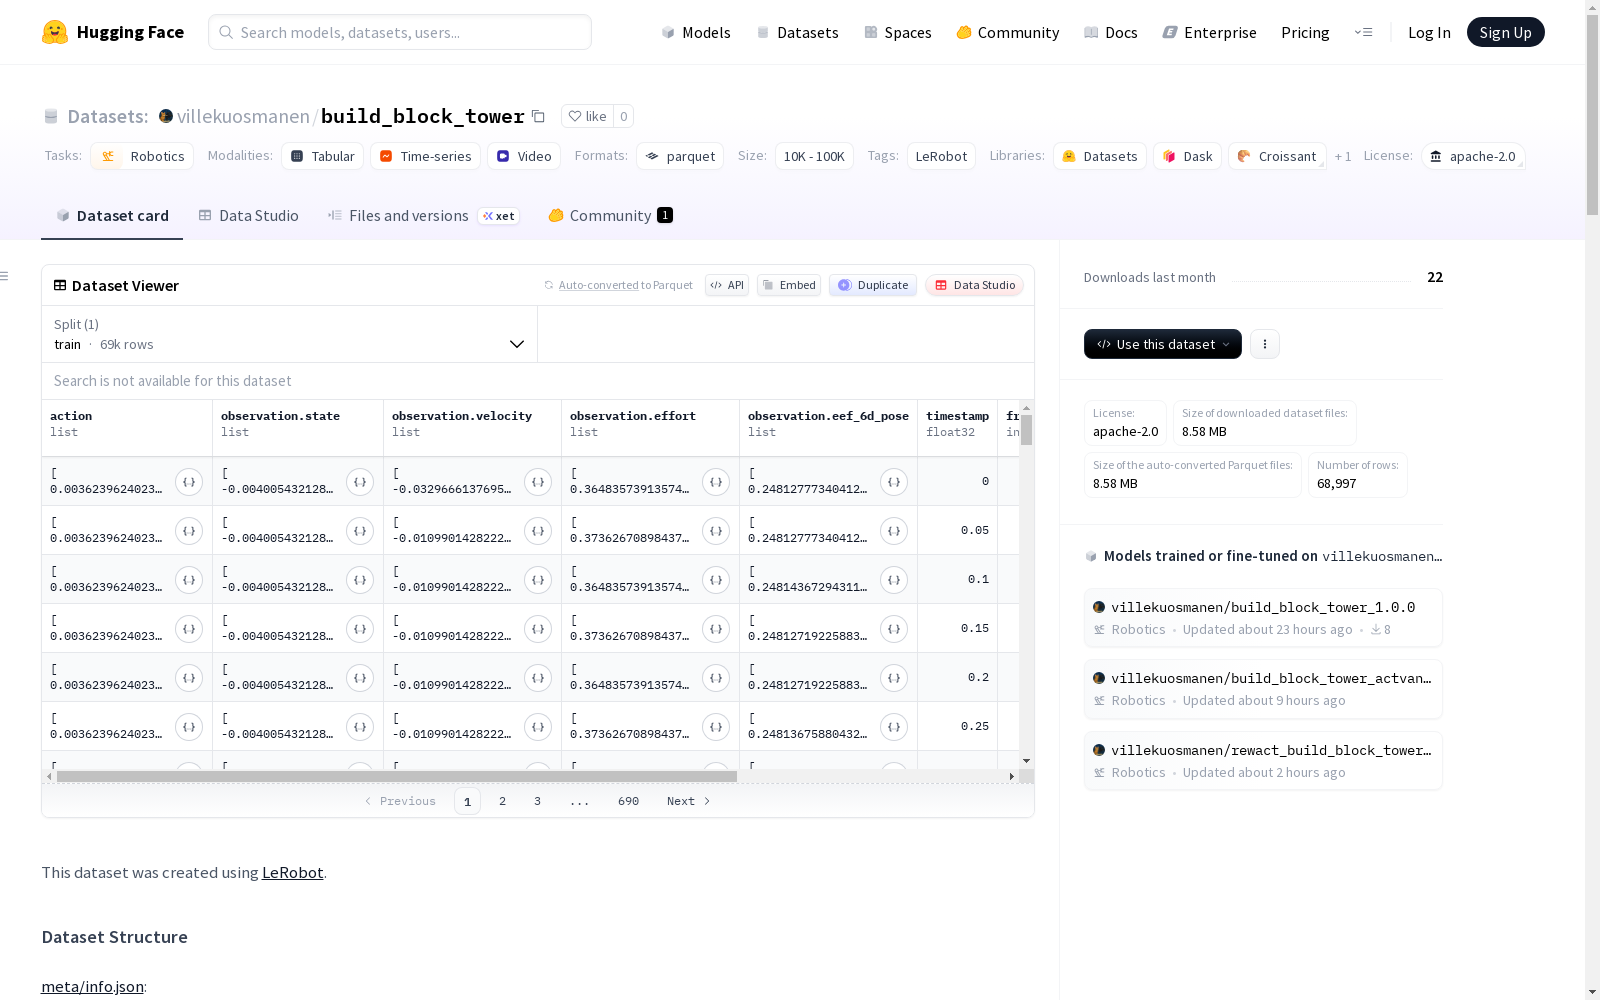Expand eef_6d_pose cell in timestamp 0.15 row
Viewport: 1600px width, 1000px height.
pos(894,629)
